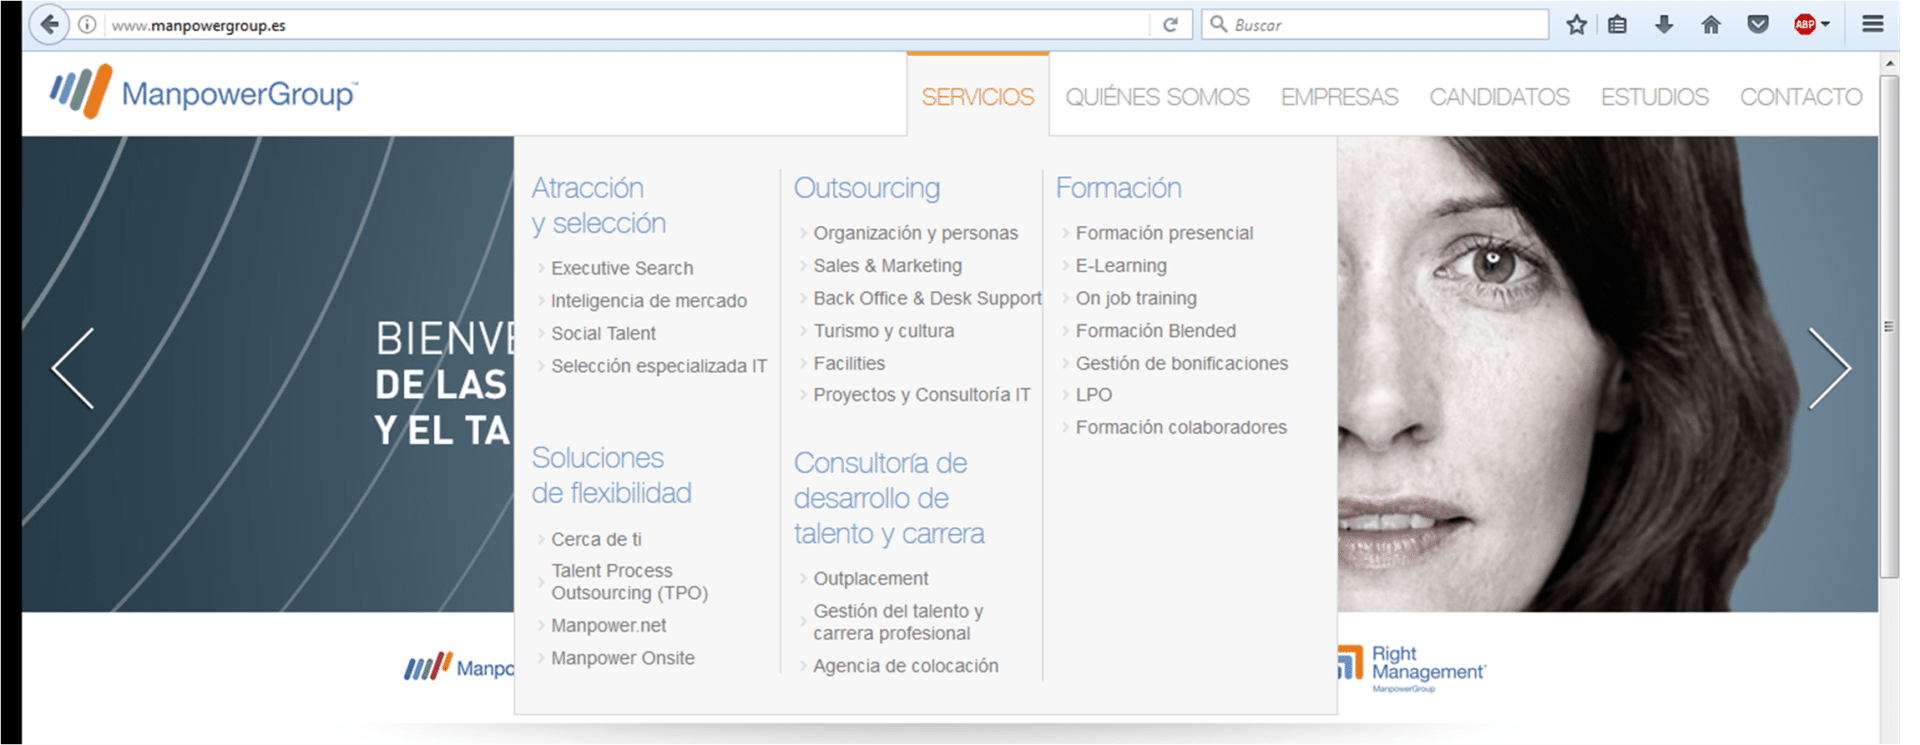Viewport: 1920px width, 745px height.
Task: Click the vertical page scrollbar thumb
Action: 1888,326
